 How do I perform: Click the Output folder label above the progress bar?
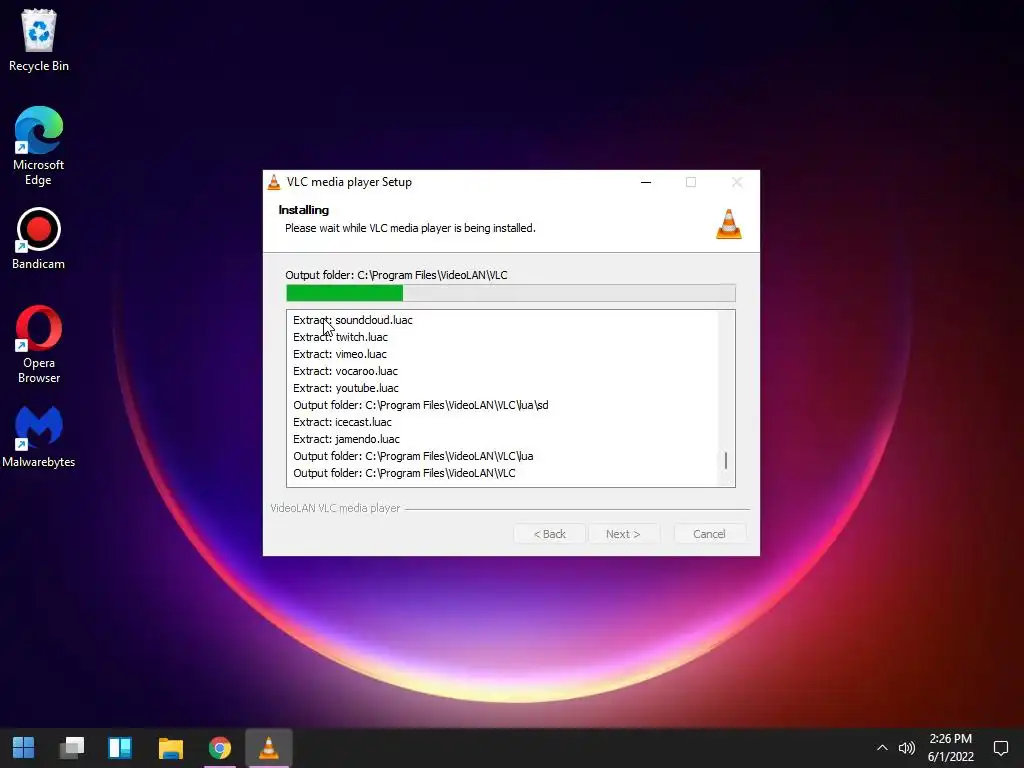click(x=396, y=275)
